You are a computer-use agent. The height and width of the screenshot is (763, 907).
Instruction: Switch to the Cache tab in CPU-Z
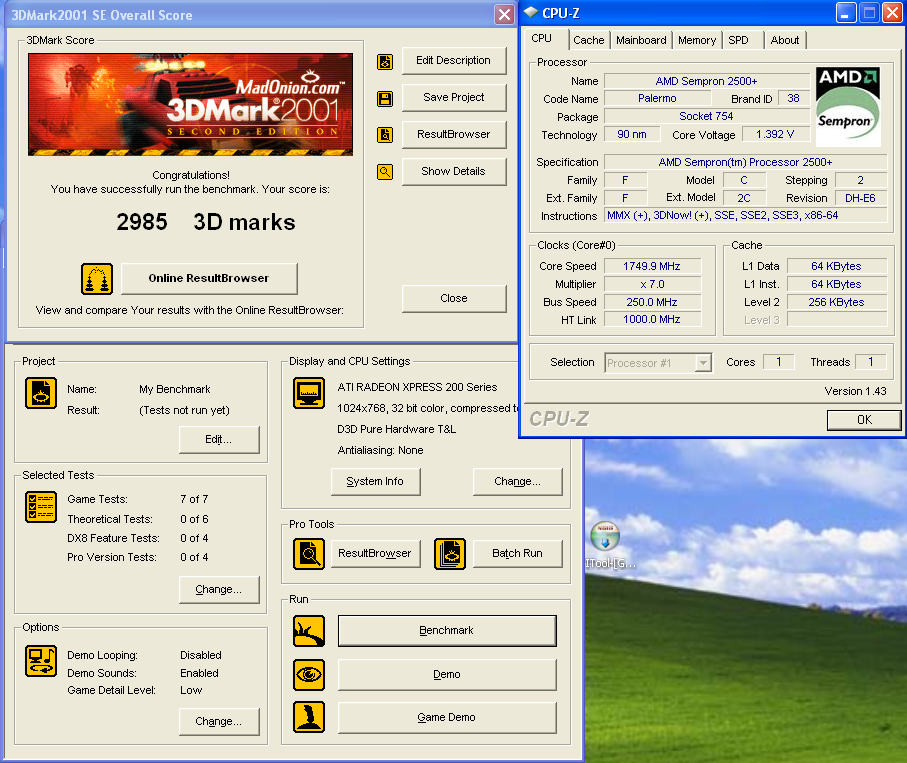click(589, 40)
